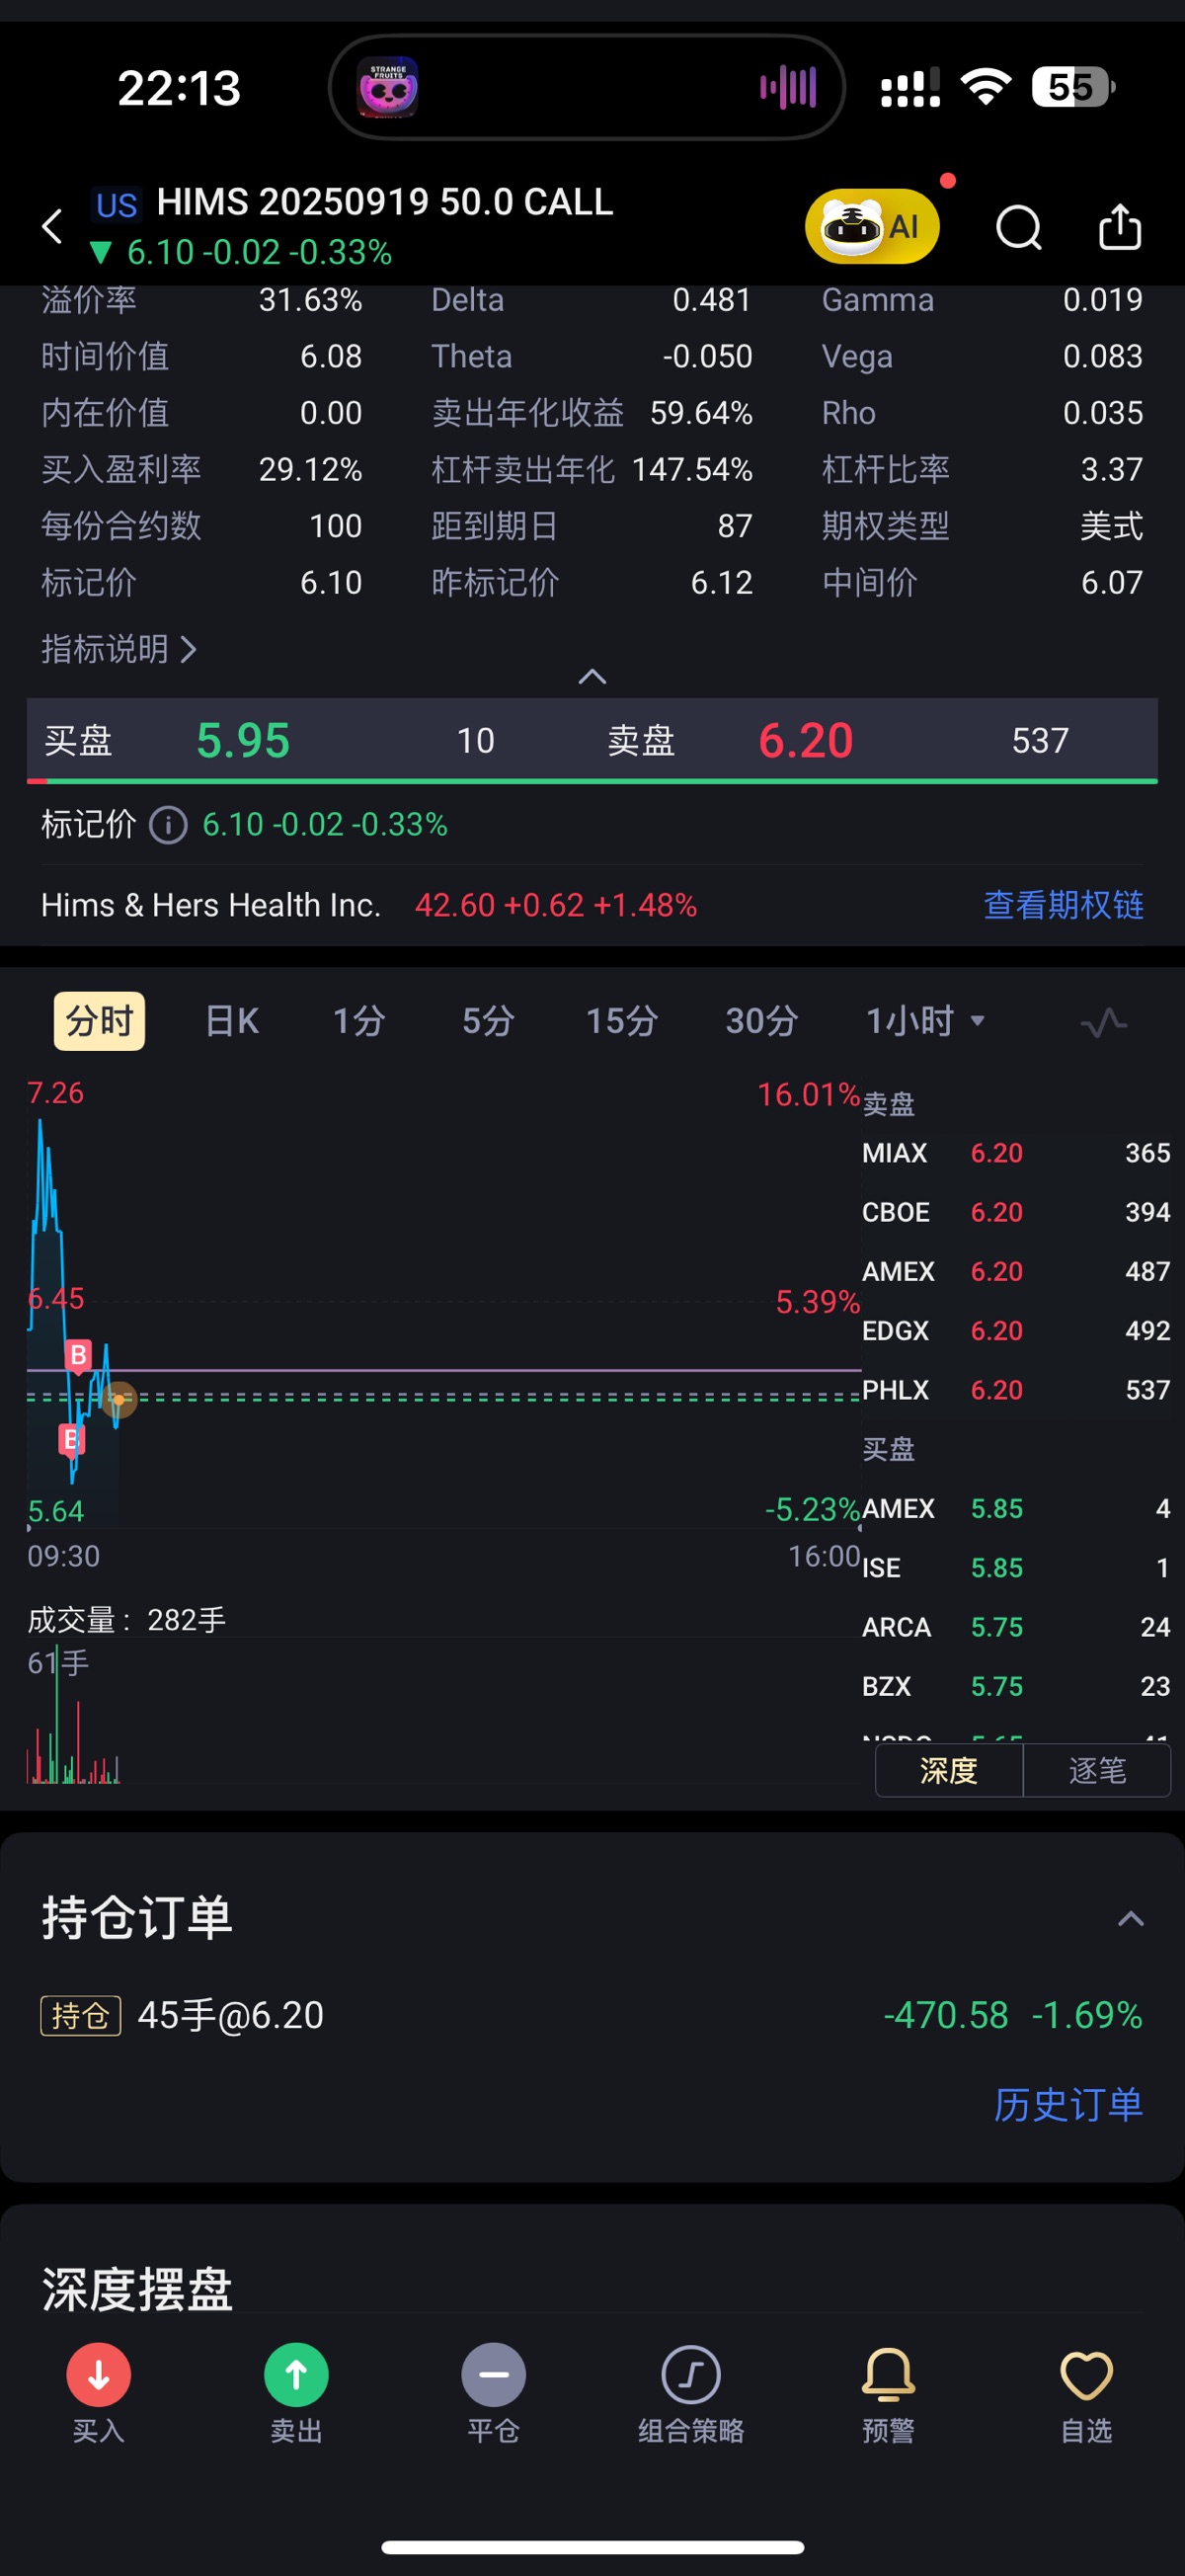The width and height of the screenshot is (1185, 2576).
Task: Tap the Vega value 0.083
Action: point(1102,357)
